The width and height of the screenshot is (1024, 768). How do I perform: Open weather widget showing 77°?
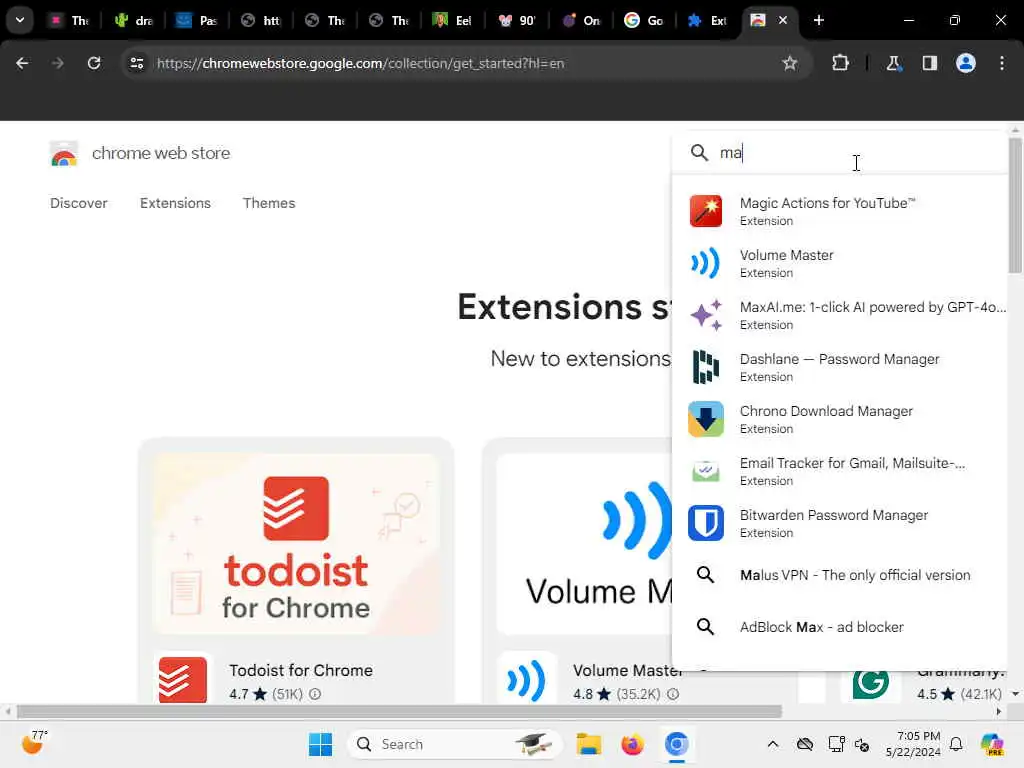point(34,743)
